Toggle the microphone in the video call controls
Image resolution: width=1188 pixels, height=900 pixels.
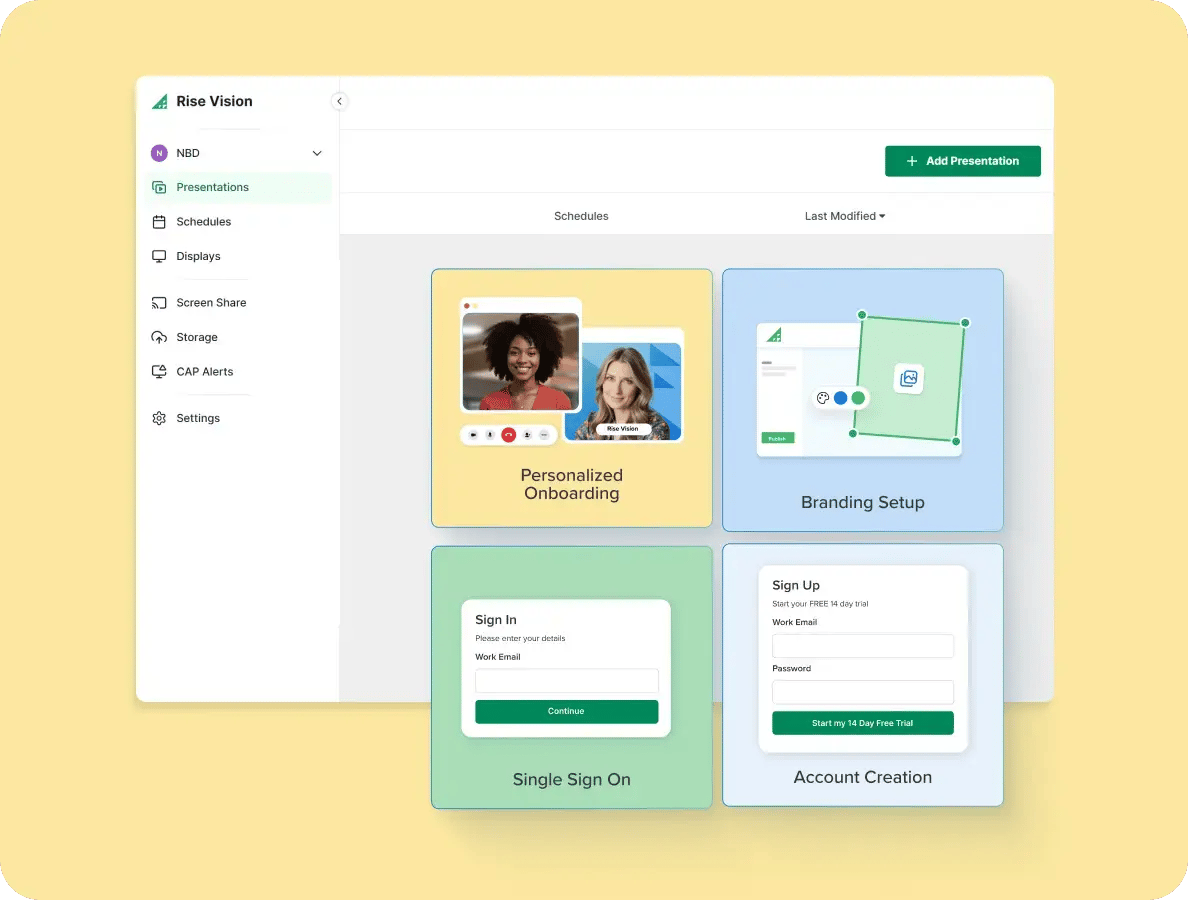point(490,435)
